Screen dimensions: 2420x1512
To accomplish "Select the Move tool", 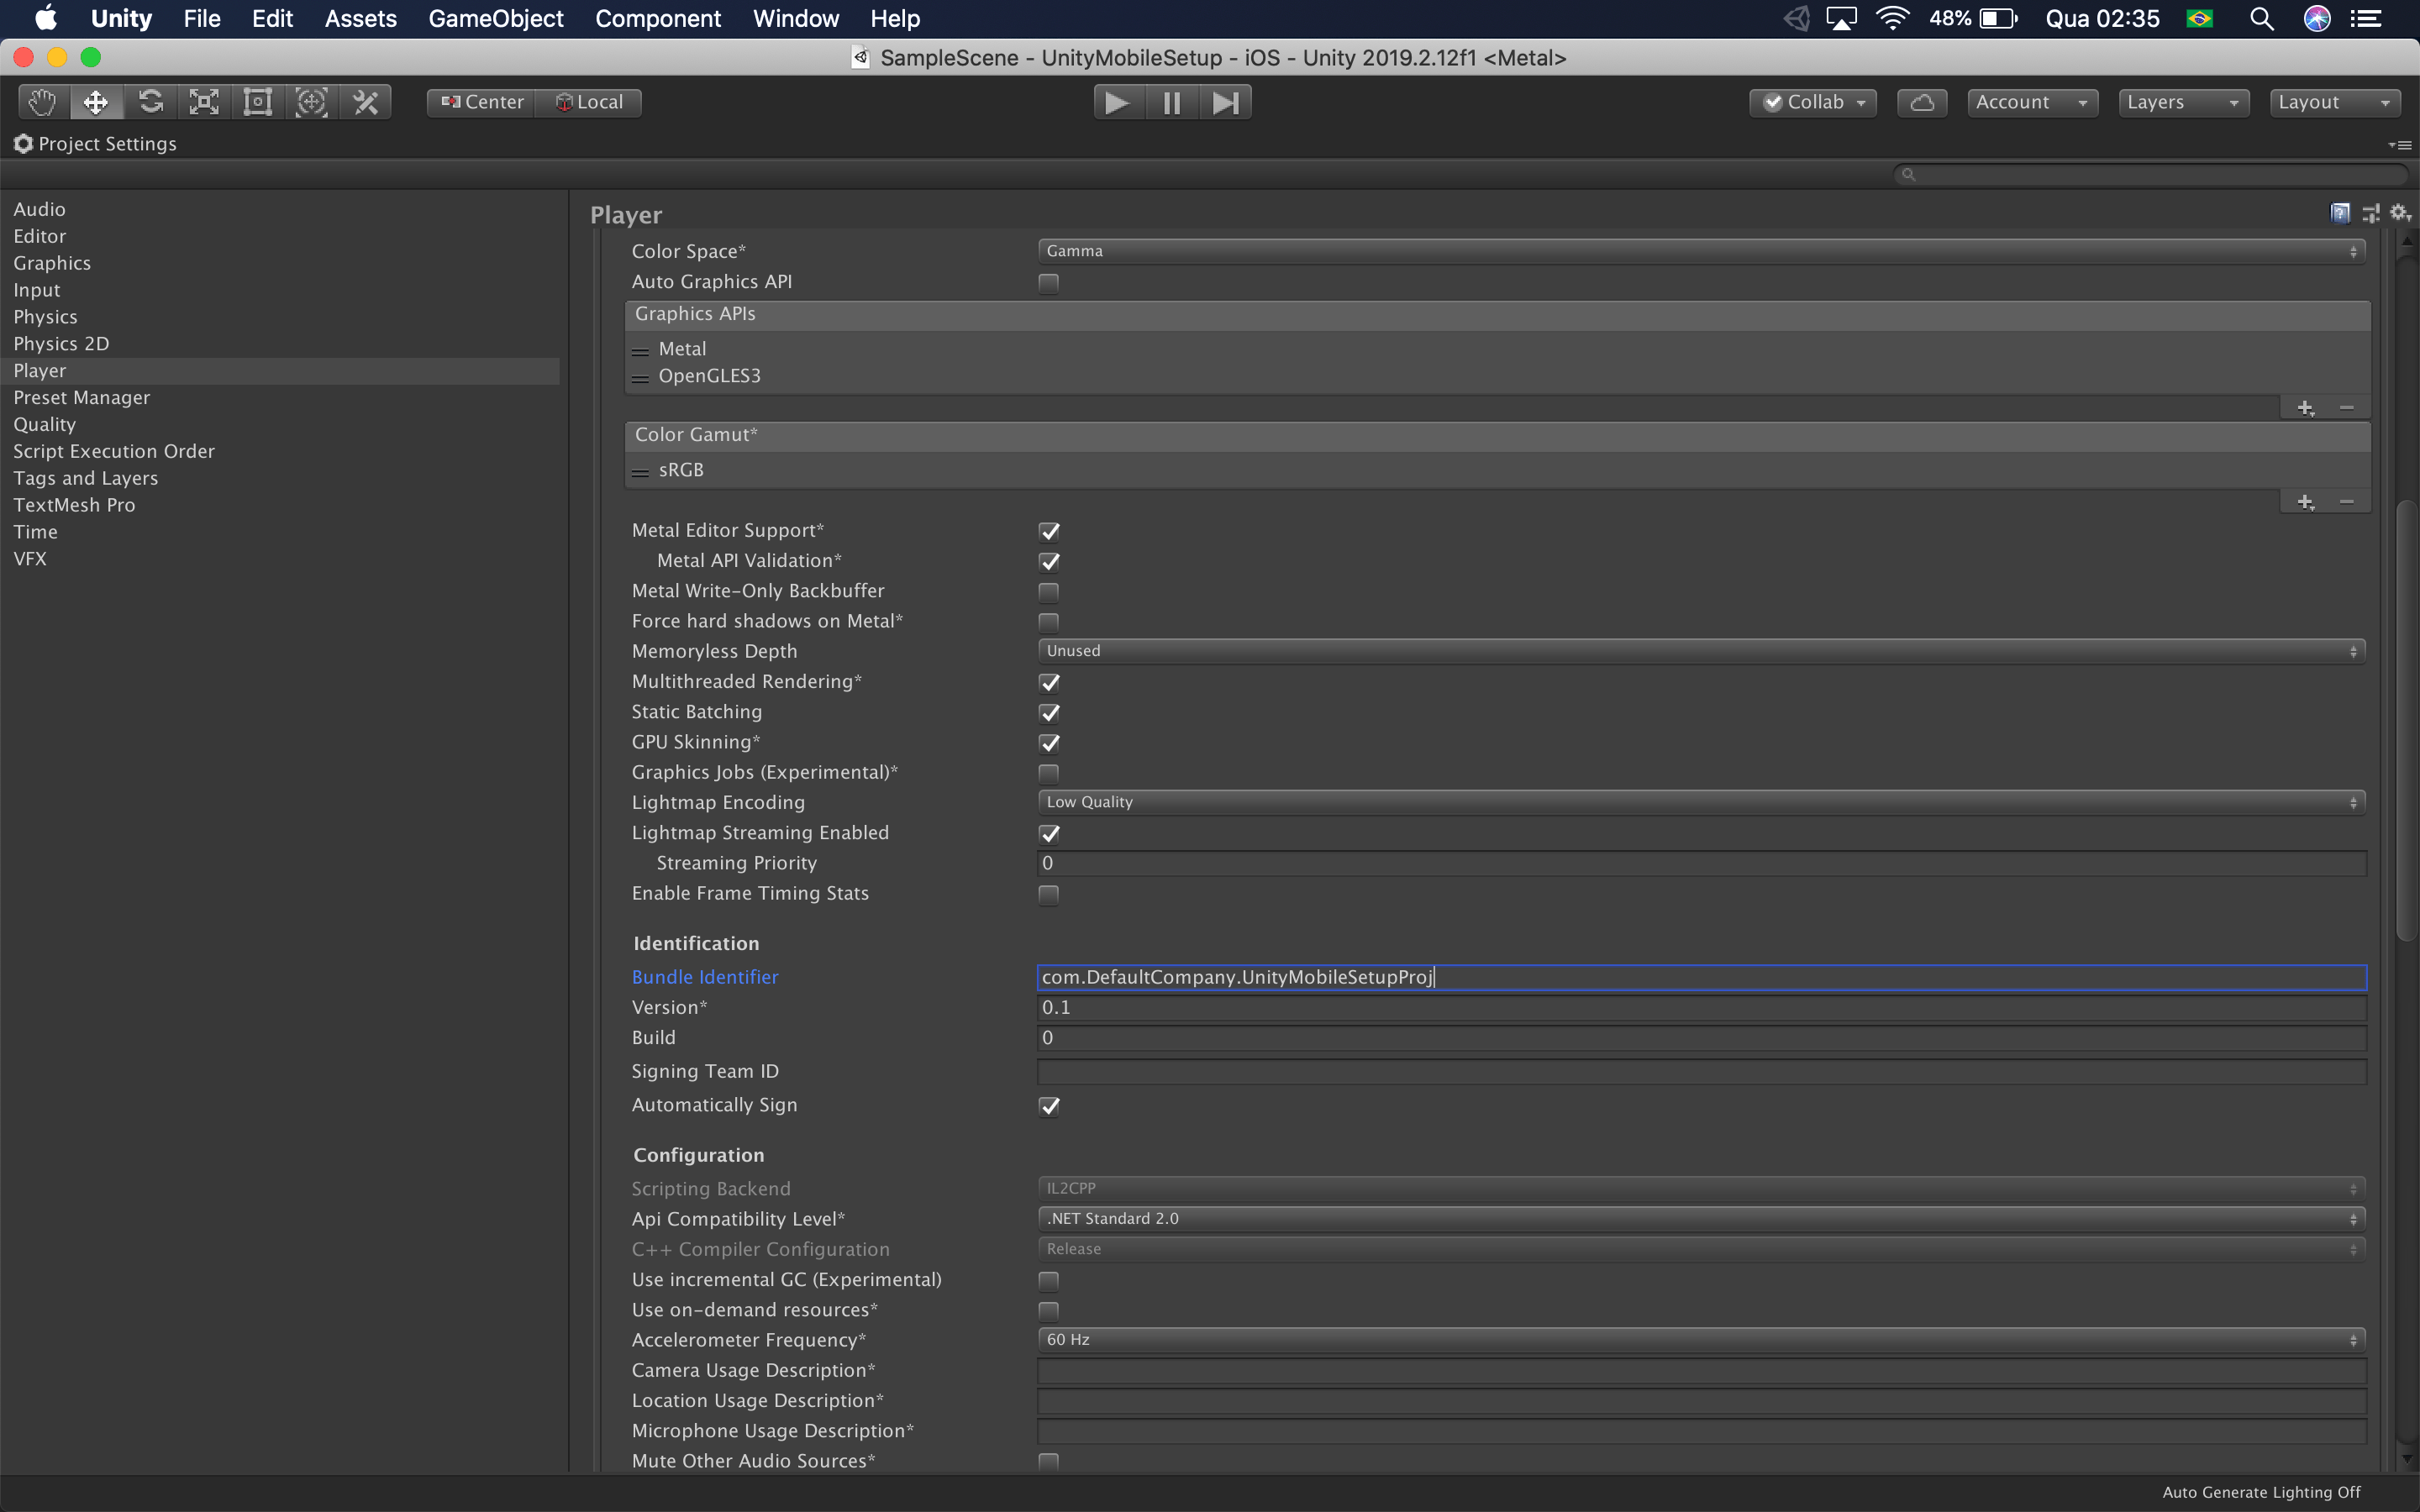I will point(96,102).
